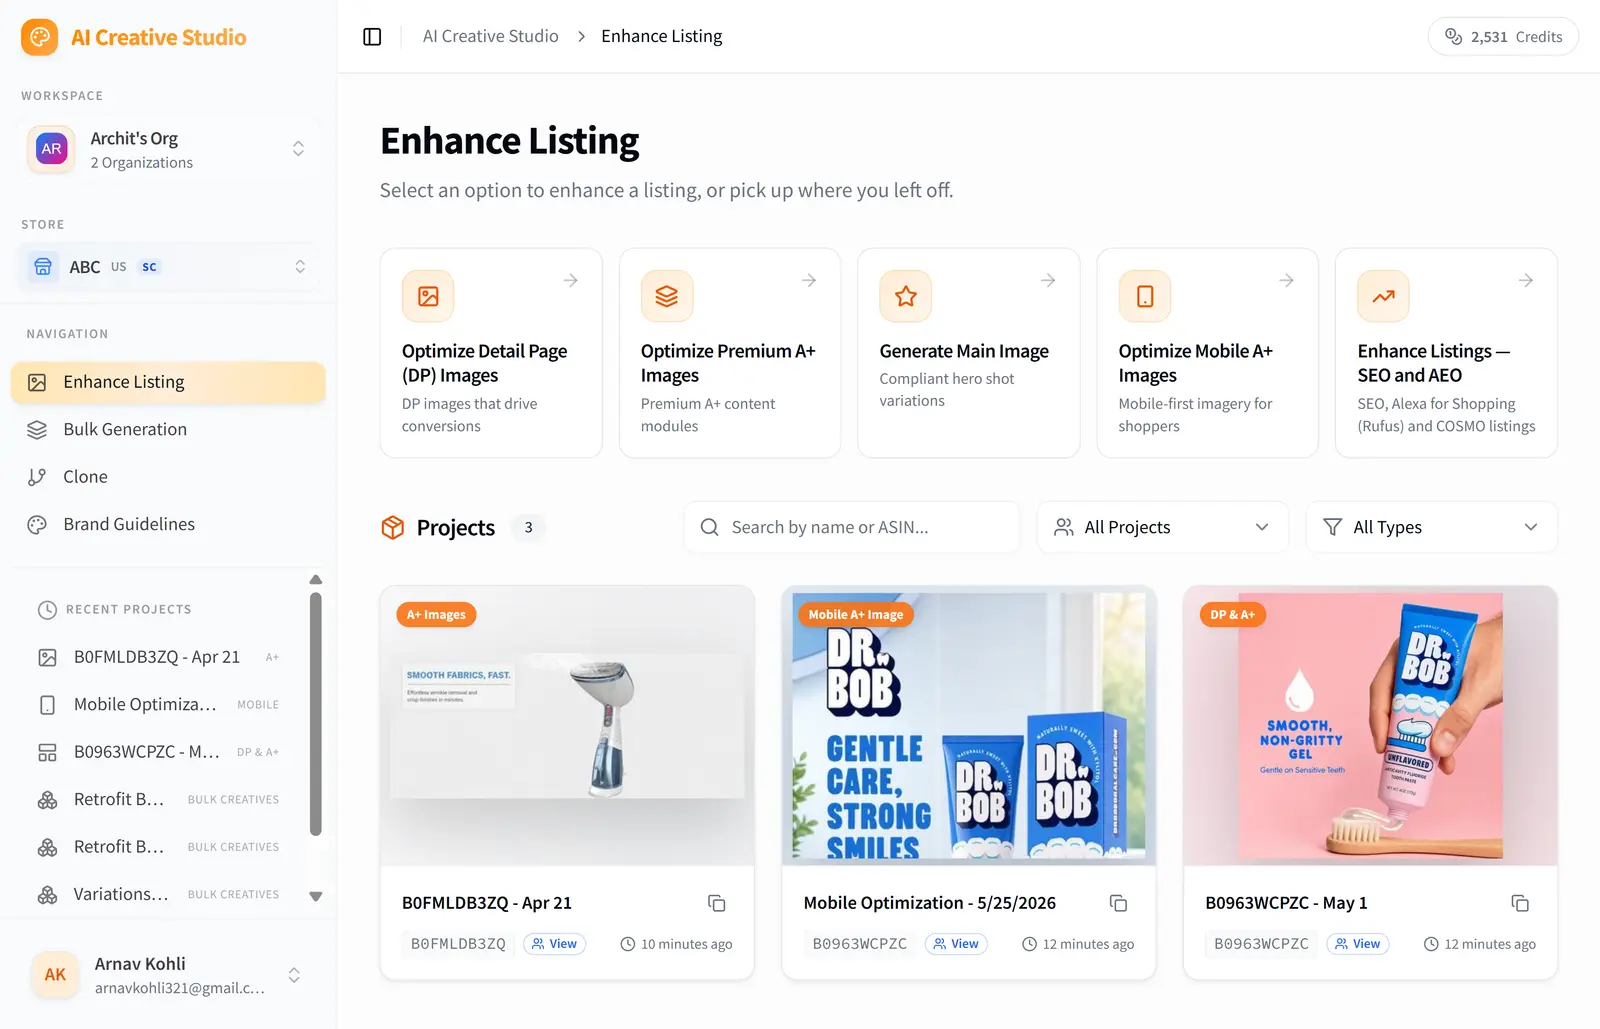Image resolution: width=1600 pixels, height=1029 pixels.
Task: Click Archit's Org AR avatar
Action: click(x=51, y=149)
